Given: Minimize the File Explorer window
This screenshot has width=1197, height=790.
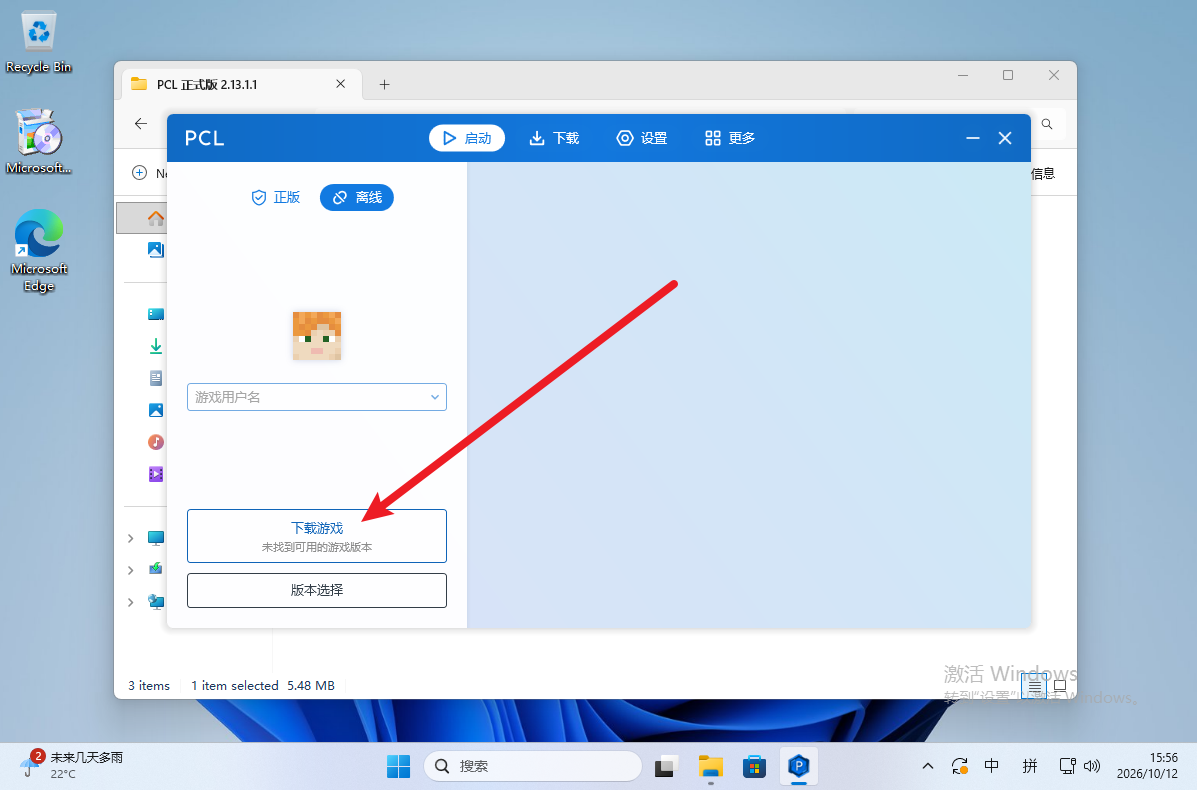Looking at the screenshot, I should pyautogui.click(x=963, y=75).
